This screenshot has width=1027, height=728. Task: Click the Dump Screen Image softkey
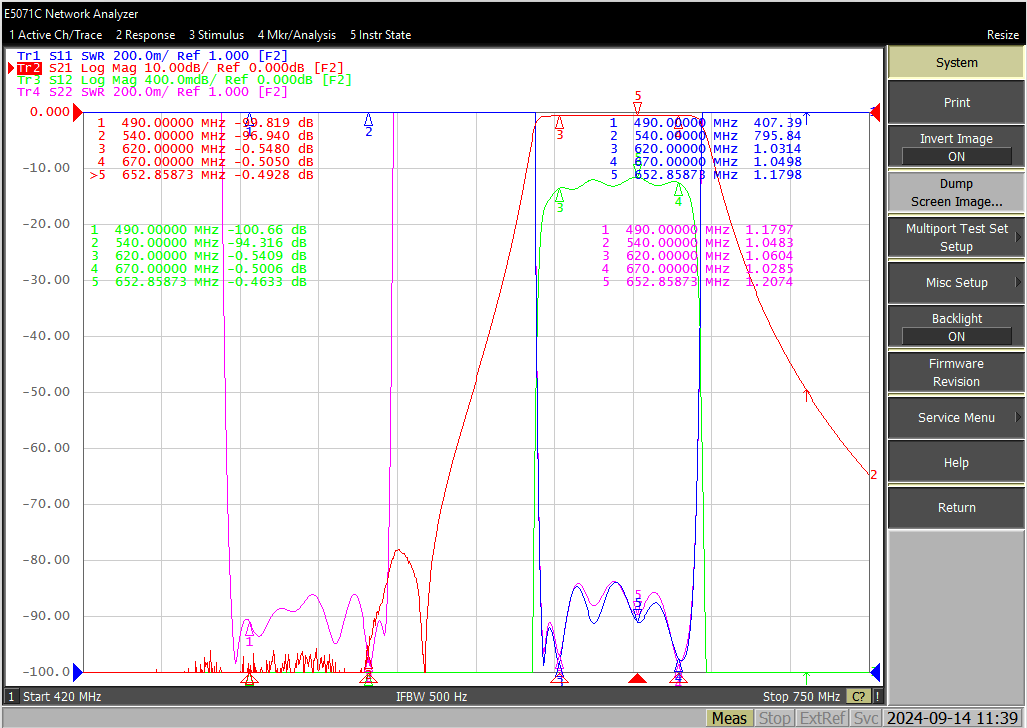click(956, 193)
